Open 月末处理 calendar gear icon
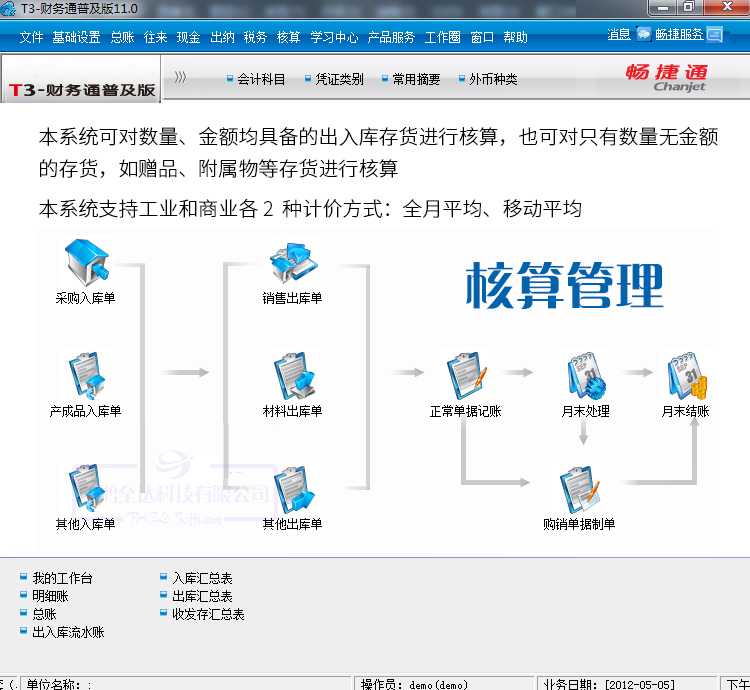The width and height of the screenshot is (750, 690). [x=586, y=376]
